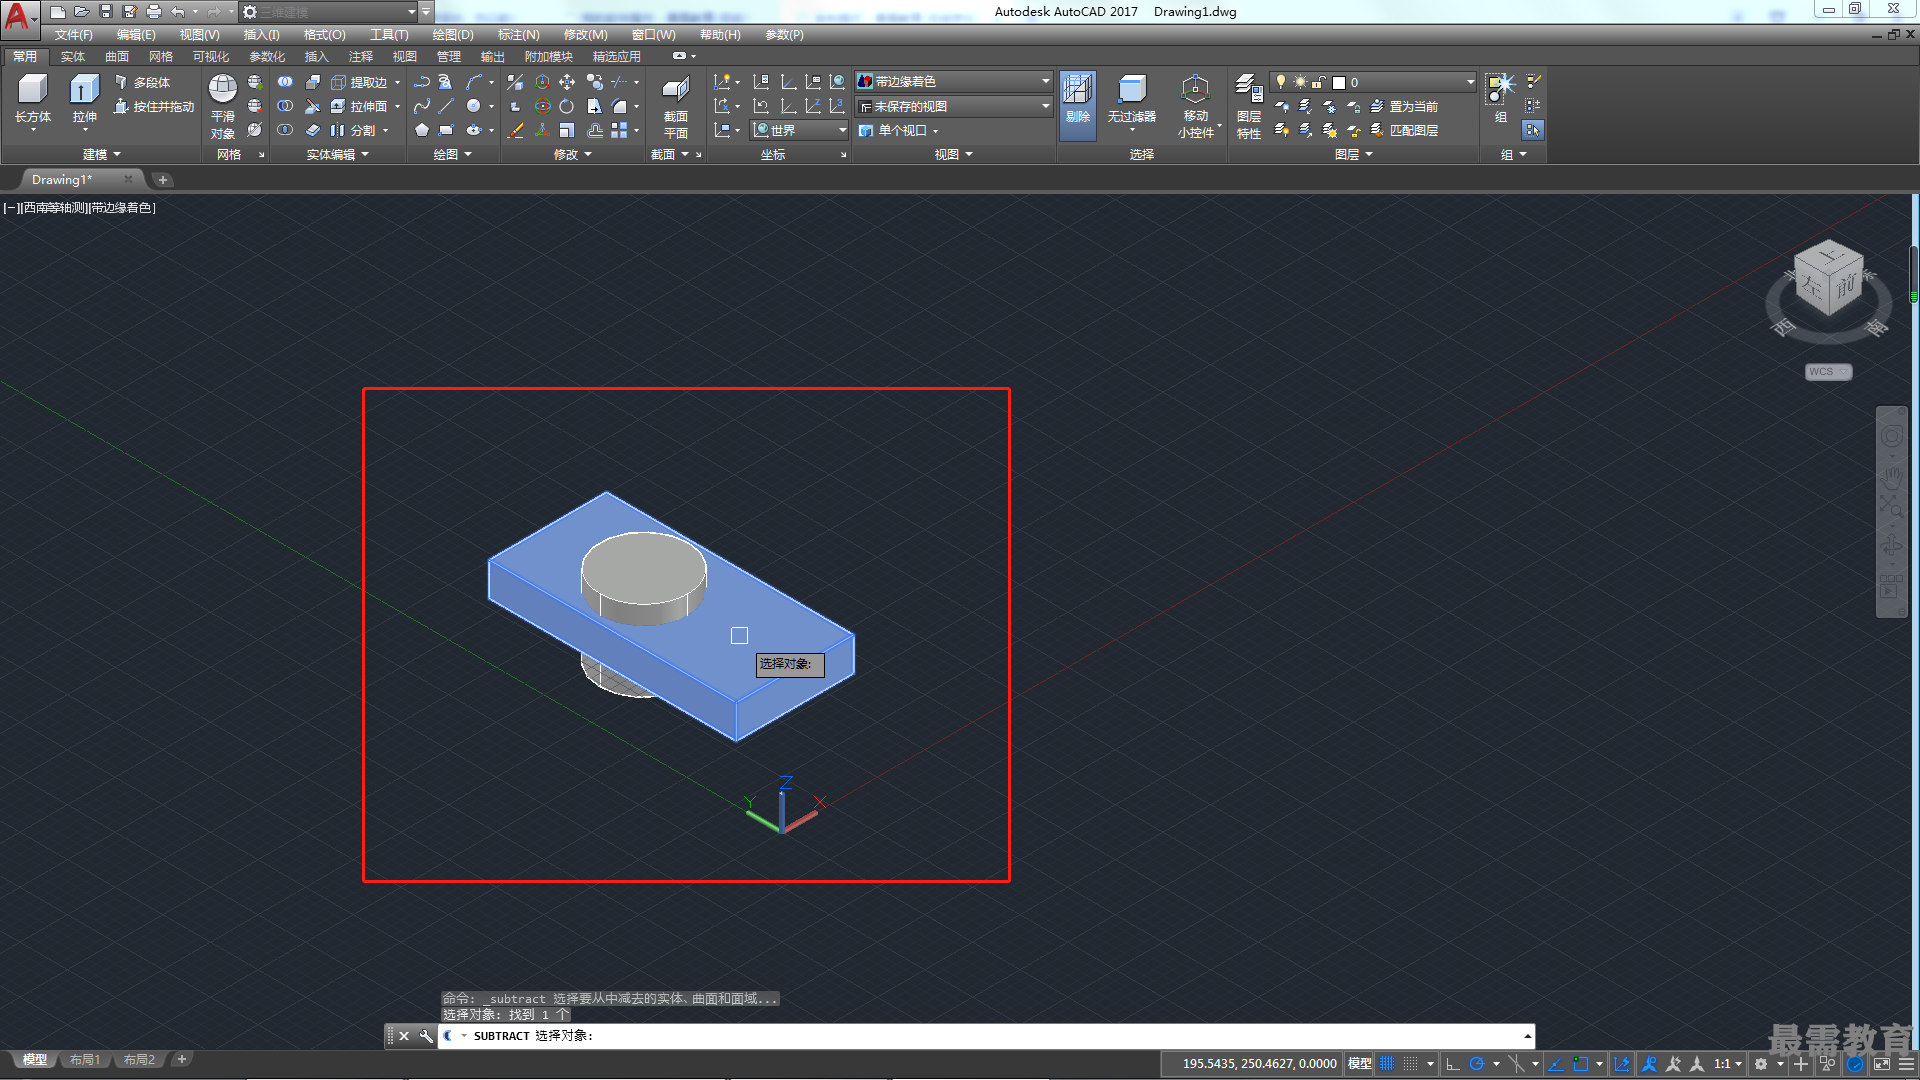
Task: Switch to the Layout1 (布局1) tab
Action: 85,1060
